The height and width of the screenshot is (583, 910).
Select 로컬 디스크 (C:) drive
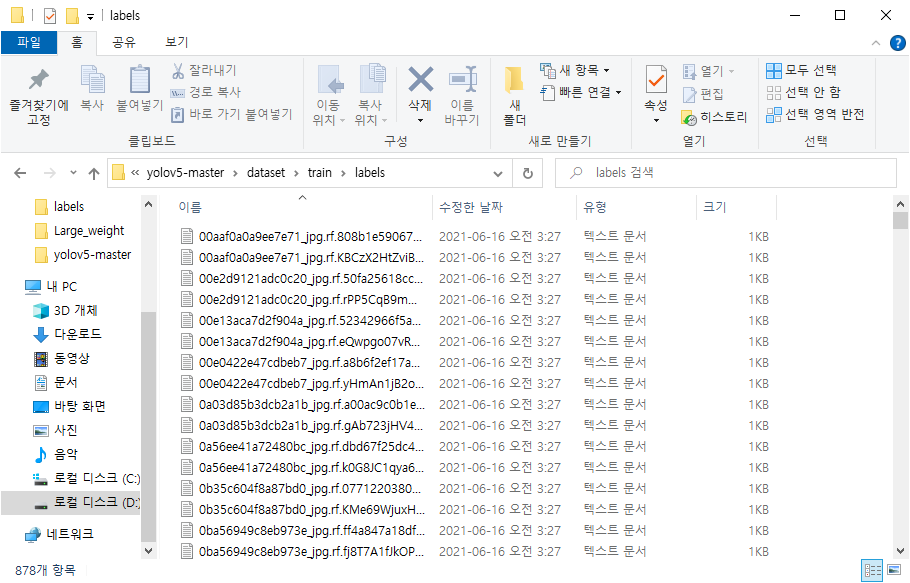pyautogui.click(x=86, y=479)
